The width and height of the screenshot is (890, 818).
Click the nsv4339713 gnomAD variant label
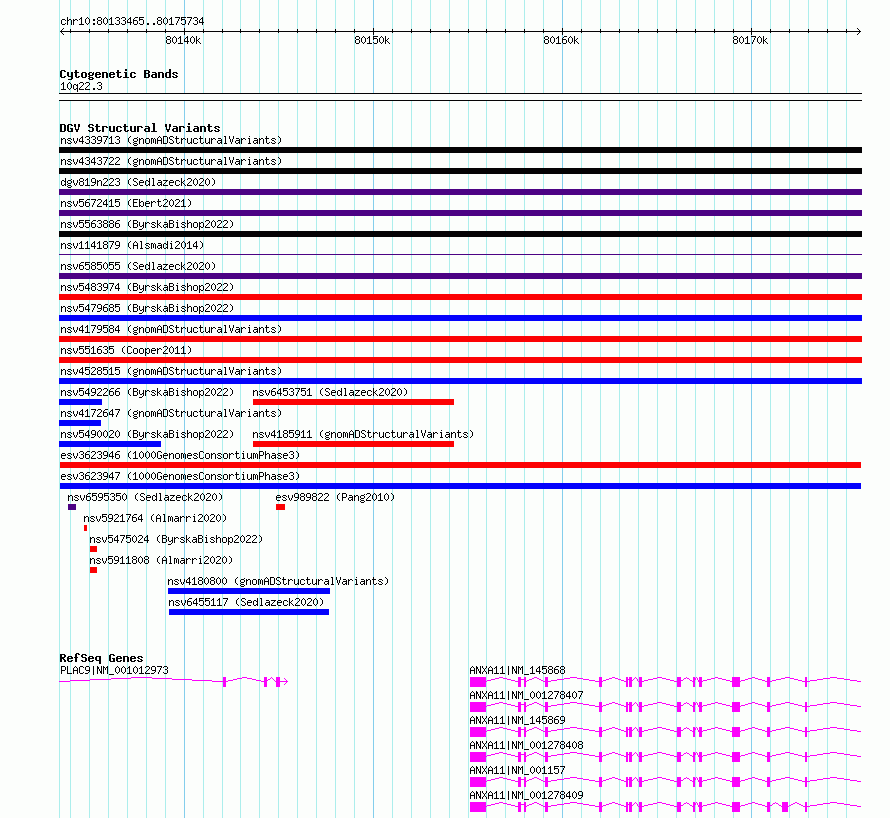pos(171,140)
